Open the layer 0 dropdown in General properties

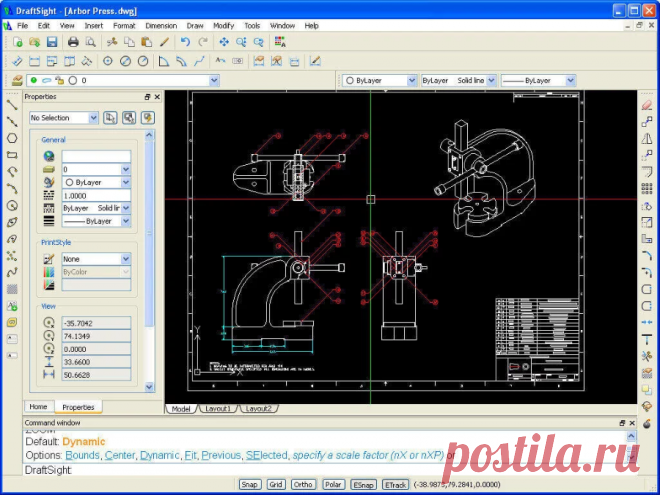(125, 169)
